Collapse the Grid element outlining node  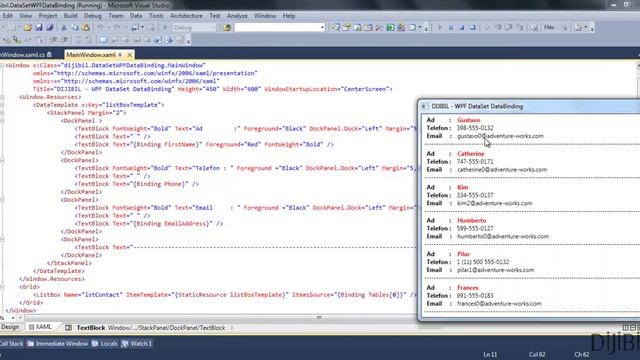(2, 287)
